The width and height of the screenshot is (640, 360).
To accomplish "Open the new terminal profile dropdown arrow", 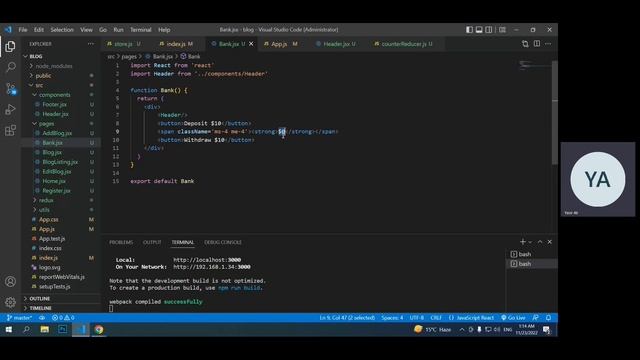I will pyautogui.click(x=530, y=242).
